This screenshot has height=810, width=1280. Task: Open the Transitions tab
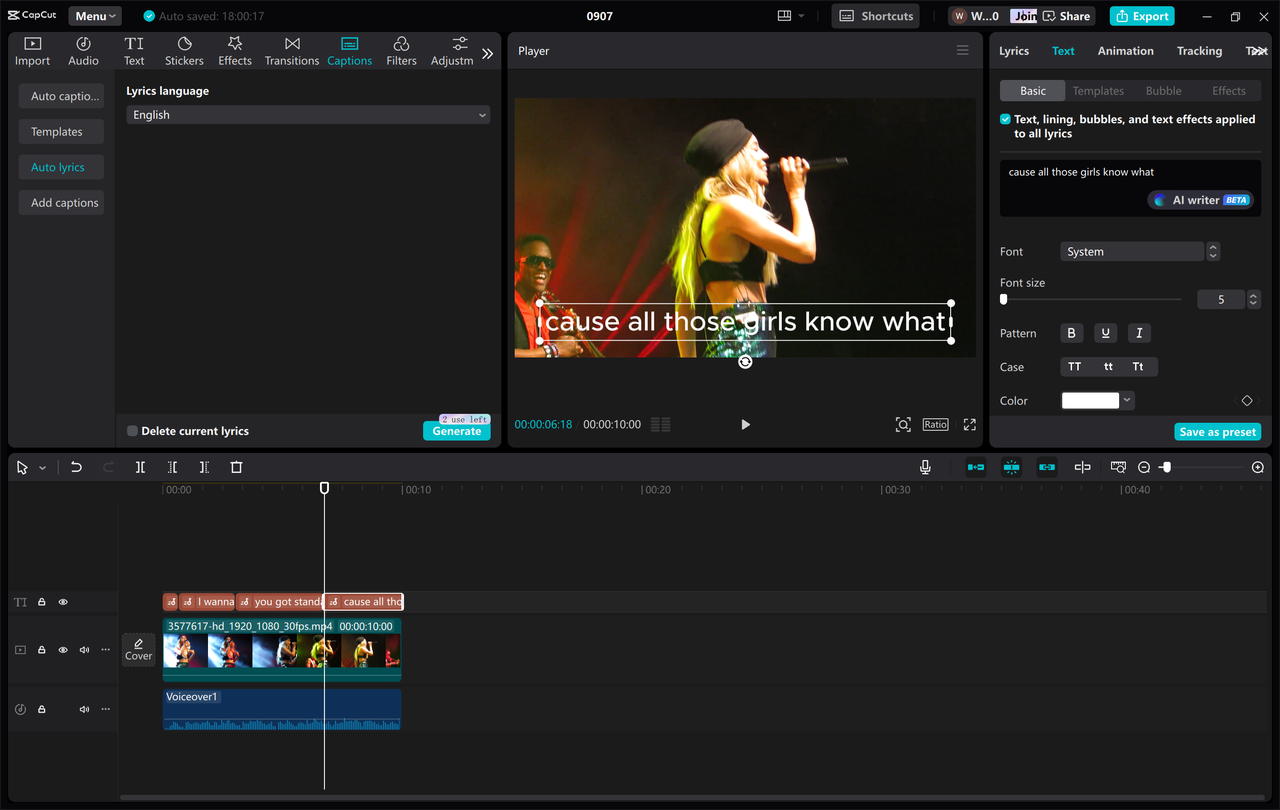coord(292,51)
